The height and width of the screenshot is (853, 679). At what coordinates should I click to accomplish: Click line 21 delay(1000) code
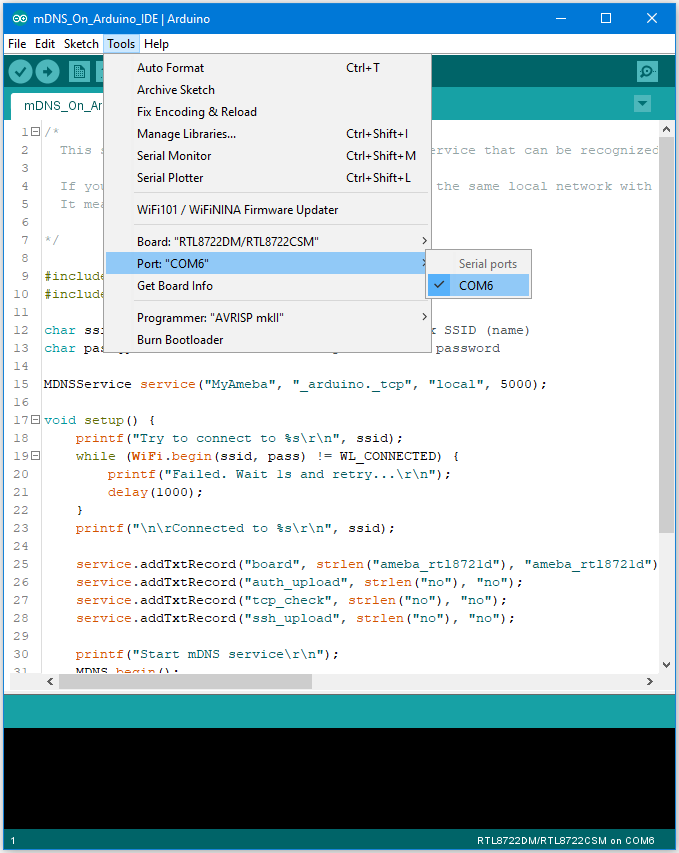[155, 492]
